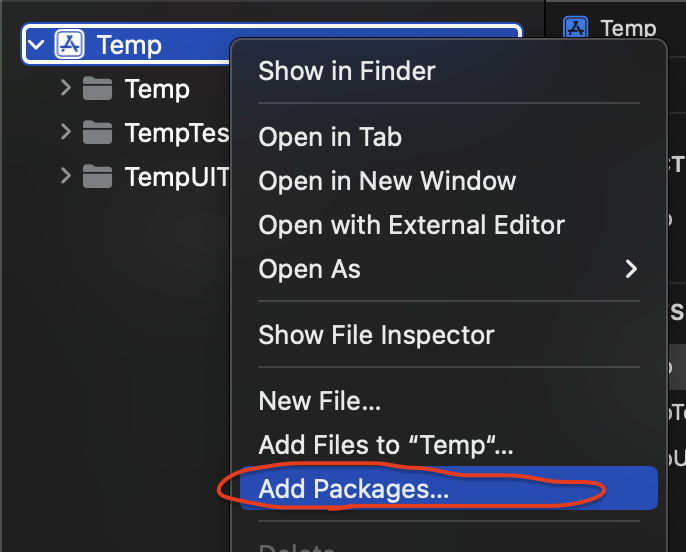This screenshot has height=552, width=686.
Task: Click the TempUITests folder icon
Action: [x=97, y=176]
